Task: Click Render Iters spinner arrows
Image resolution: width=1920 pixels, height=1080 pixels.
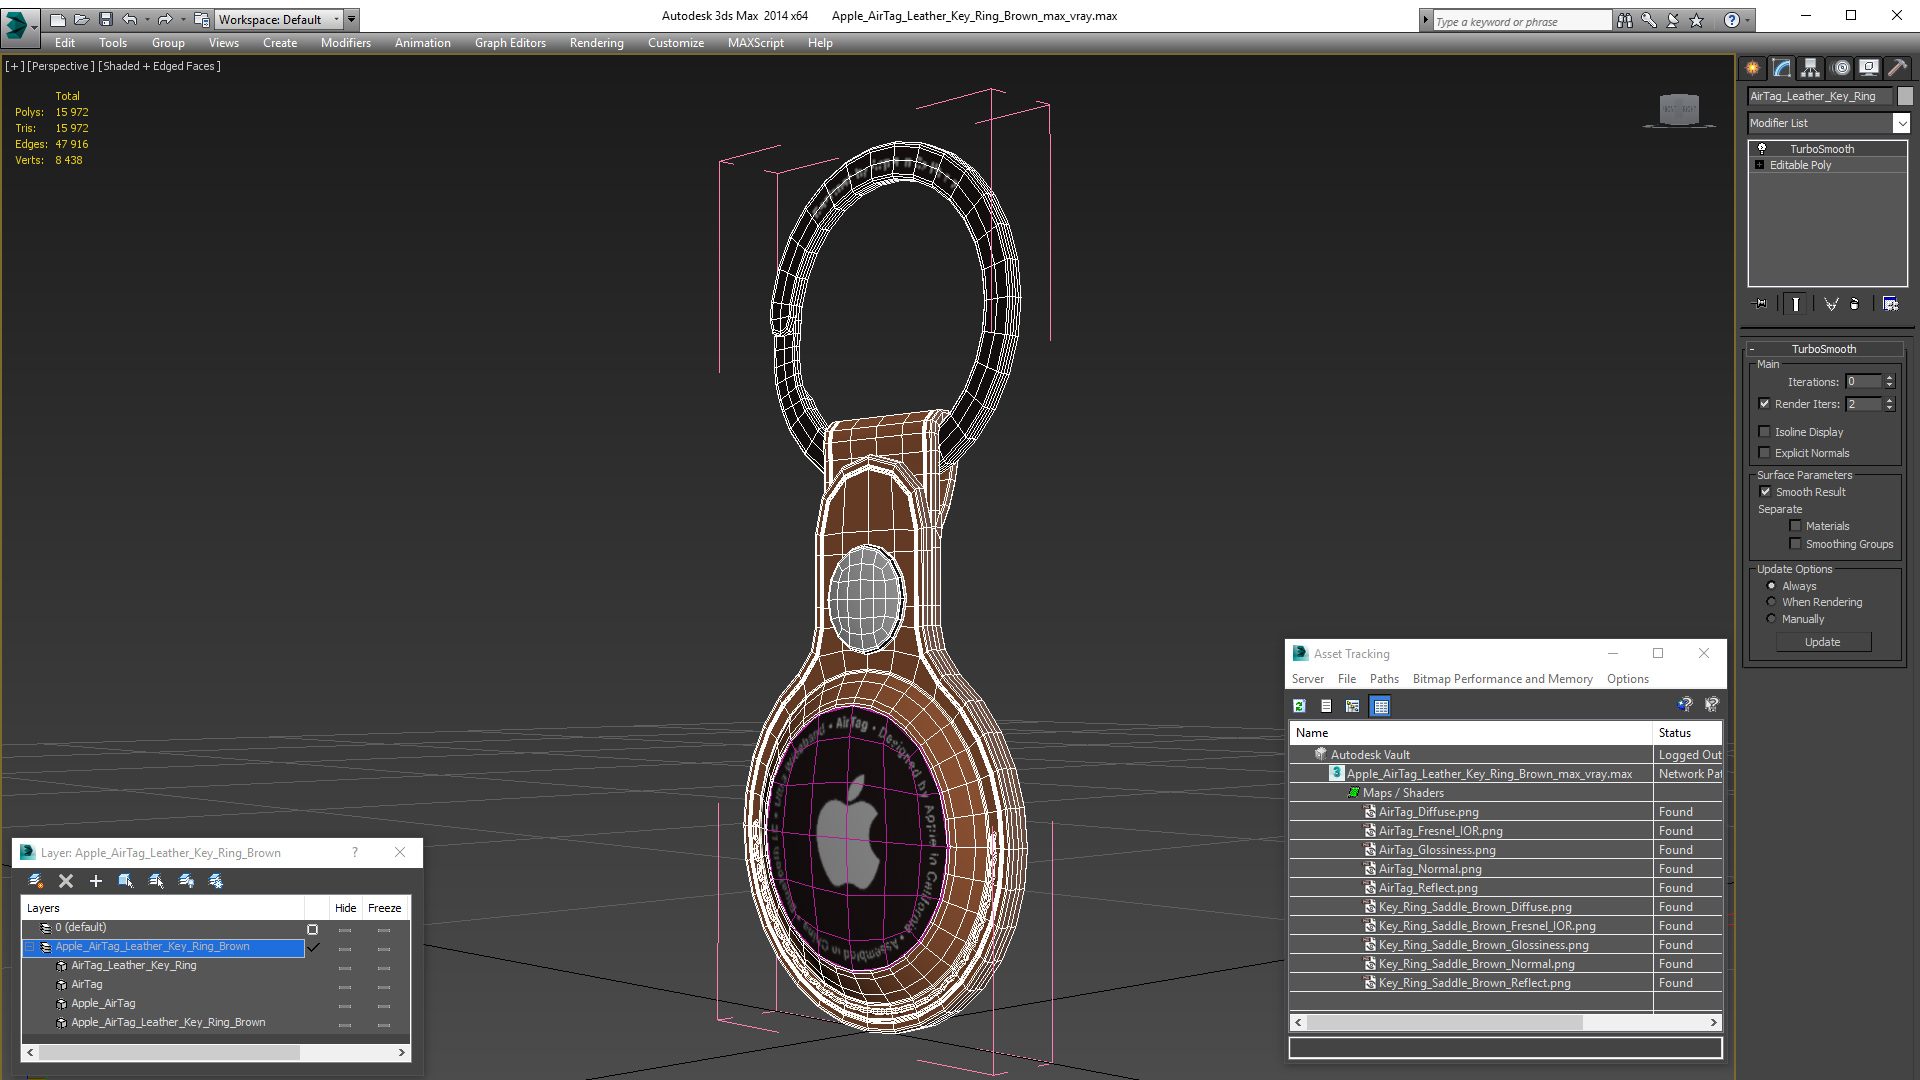Action: coord(1889,404)
